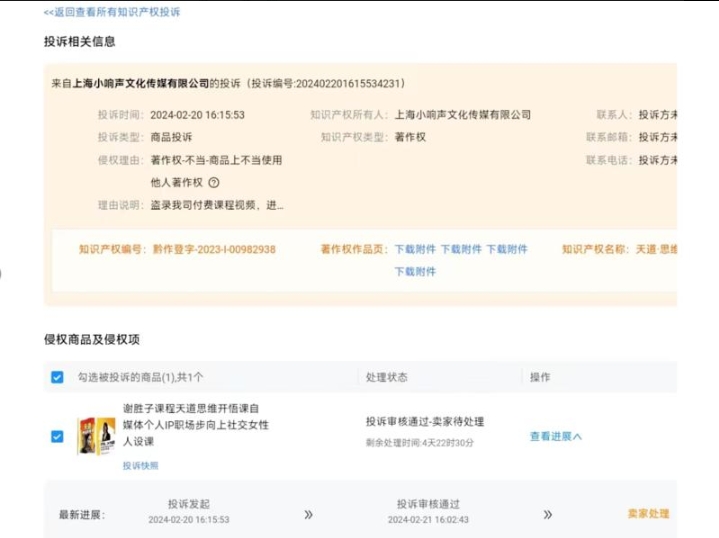Select the 投诉审核通过 progress step
The width and height of the screenshot is (719, 538).
coord(428,505)
